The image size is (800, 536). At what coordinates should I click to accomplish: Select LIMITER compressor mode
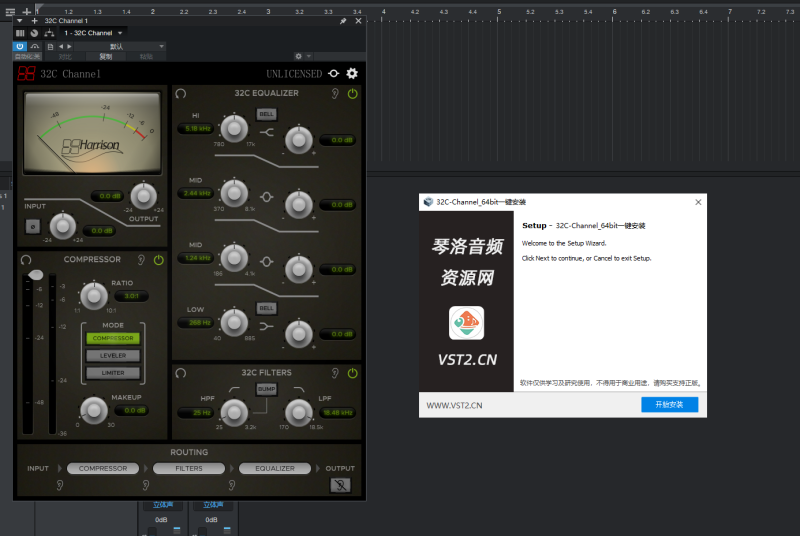[x=113, y=373]
